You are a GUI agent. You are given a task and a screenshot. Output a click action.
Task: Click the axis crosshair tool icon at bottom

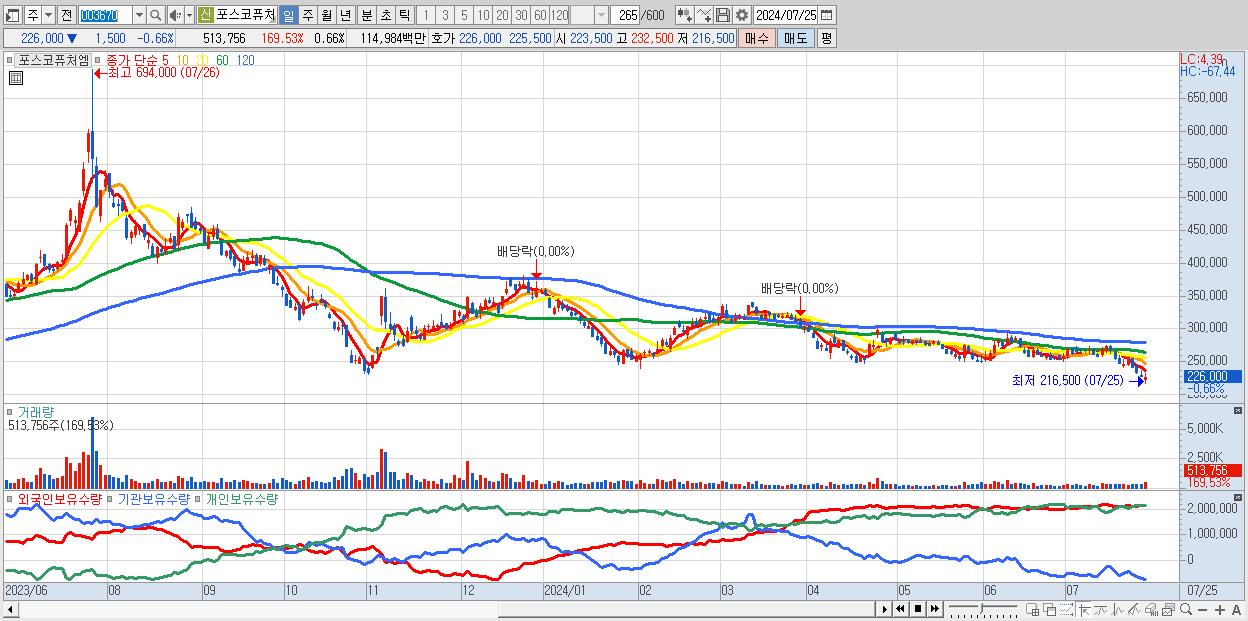click(1084, 609)
